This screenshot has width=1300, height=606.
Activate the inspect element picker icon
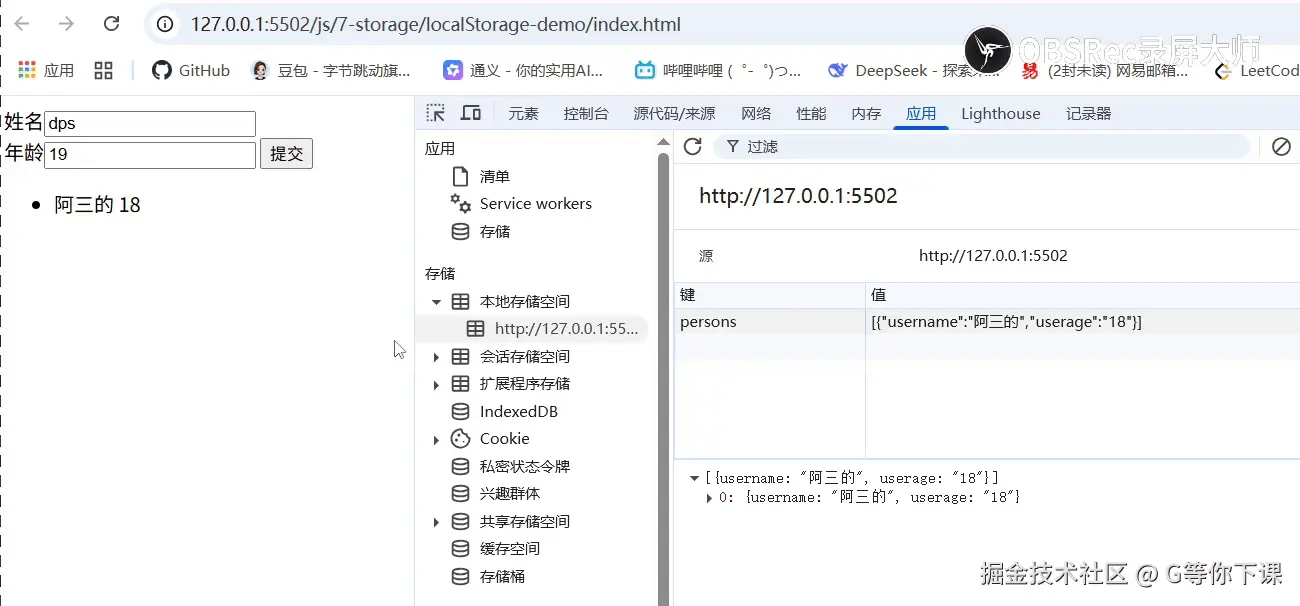pos(435,113)
